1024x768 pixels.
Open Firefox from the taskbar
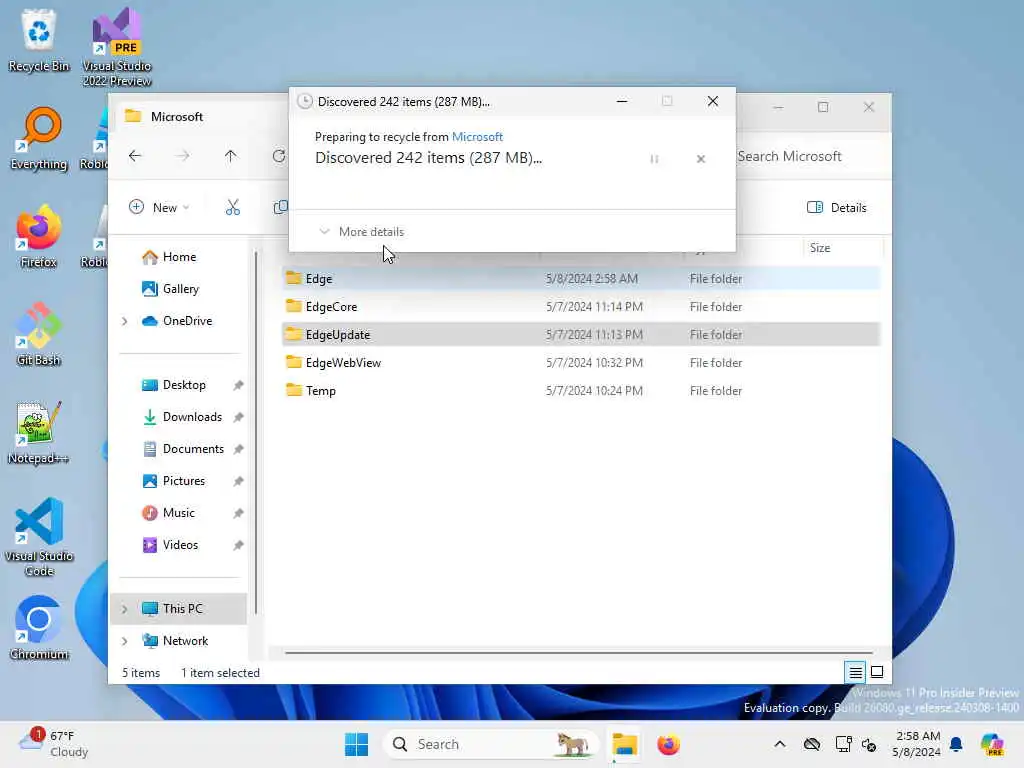click(x=668, y=744)
